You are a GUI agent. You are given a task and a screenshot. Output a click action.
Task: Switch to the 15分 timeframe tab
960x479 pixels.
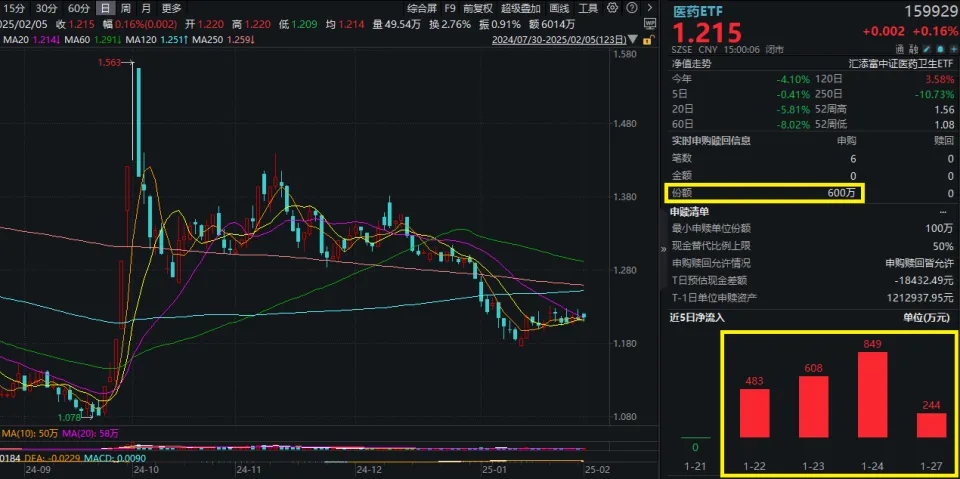pyautogui.click(x=14, y=8)
